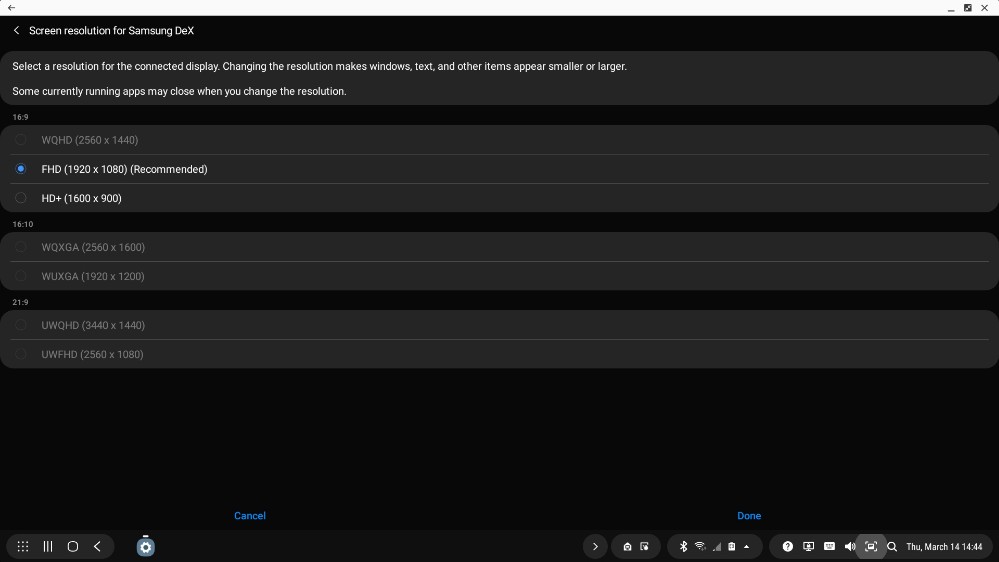Open the on-screen keyboard icon
Viewport: 999px width, 562px height.
pos(830,546)
